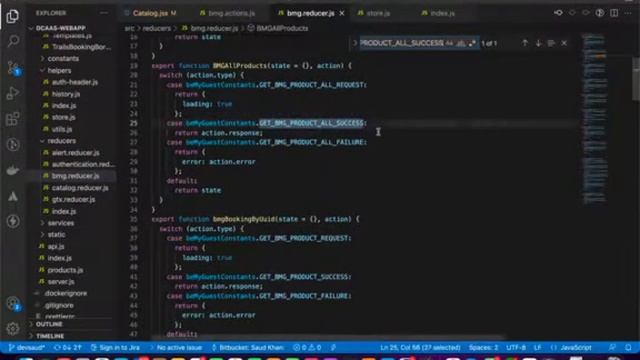Click Ln 25, Col 66 cursor position

(420, 347)
